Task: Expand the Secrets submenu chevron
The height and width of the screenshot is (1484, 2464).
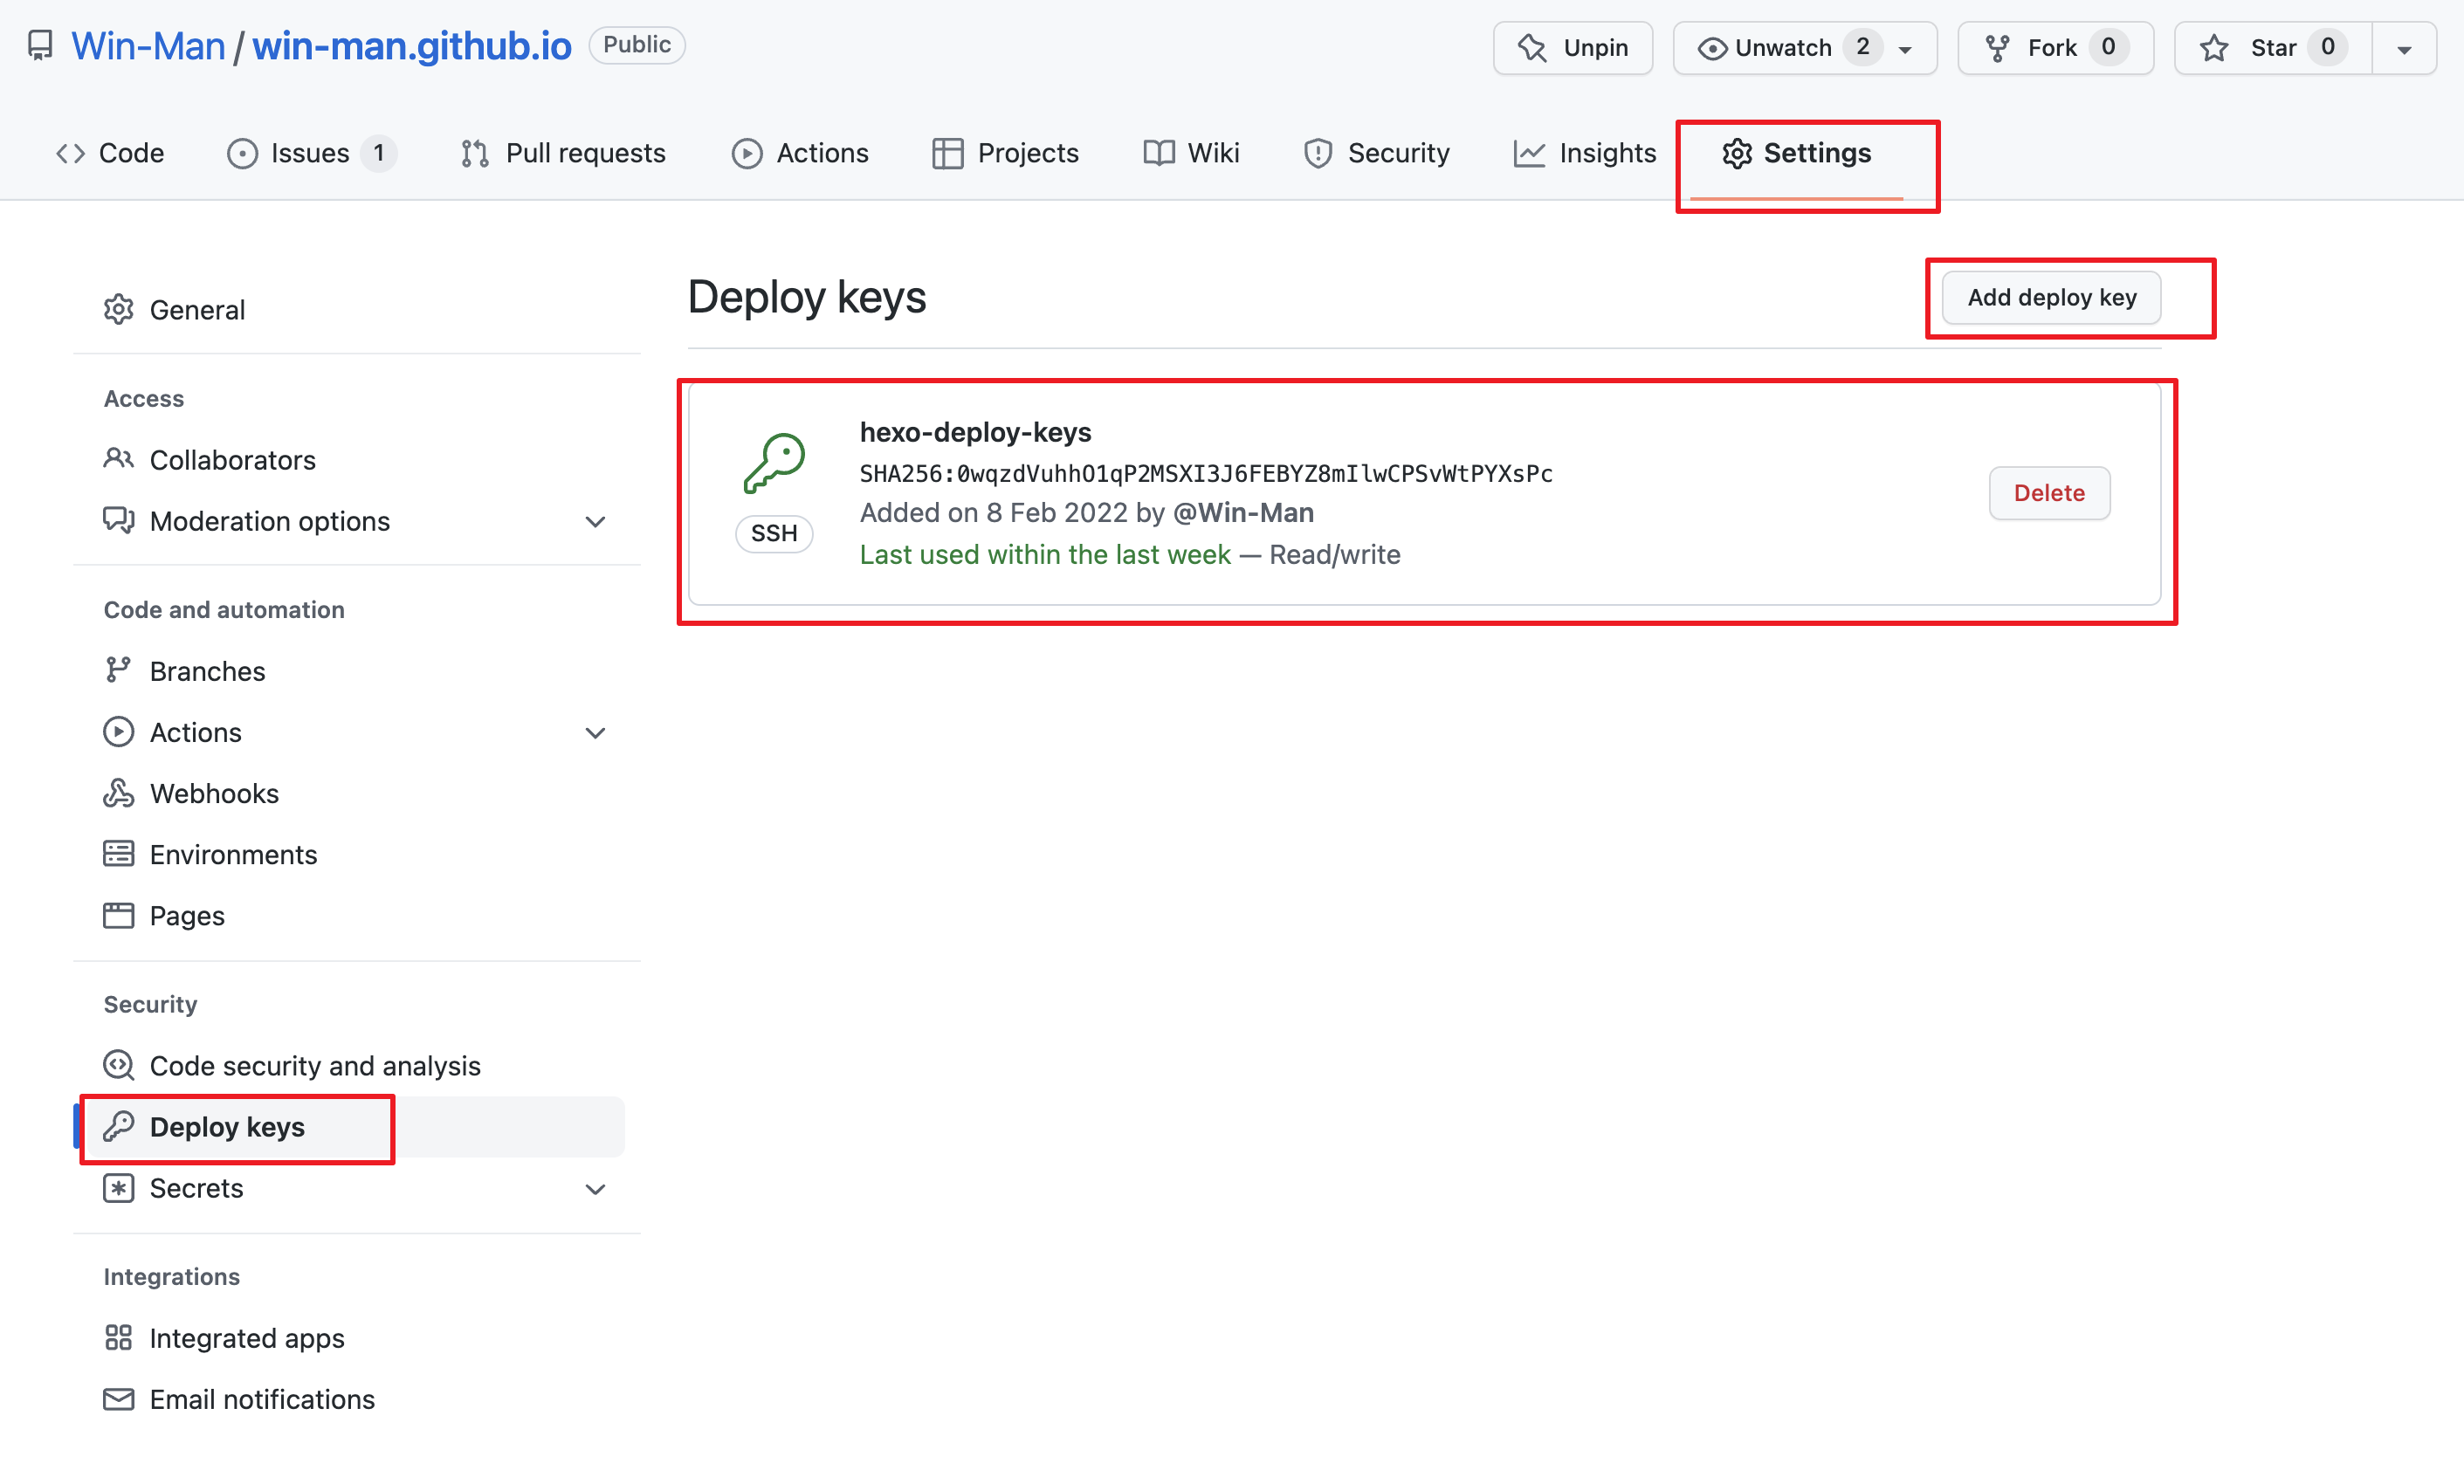Action: 595,1188
